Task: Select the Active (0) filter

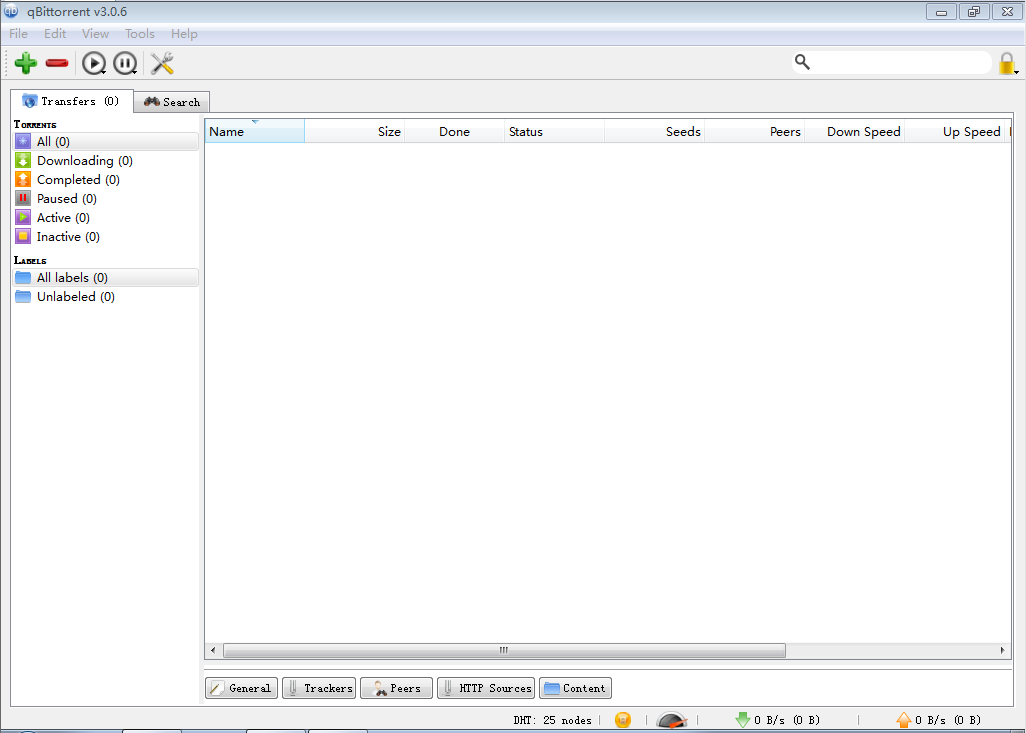Action: pyautogui.click(x=105, y=217)
